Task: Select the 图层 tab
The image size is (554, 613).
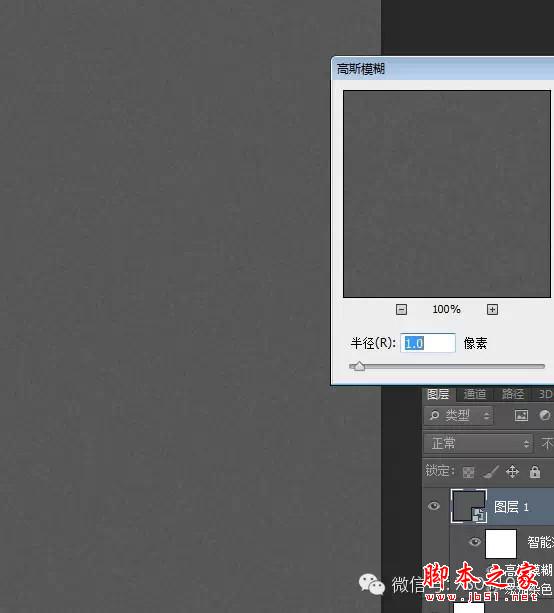Action: point(438,394)
